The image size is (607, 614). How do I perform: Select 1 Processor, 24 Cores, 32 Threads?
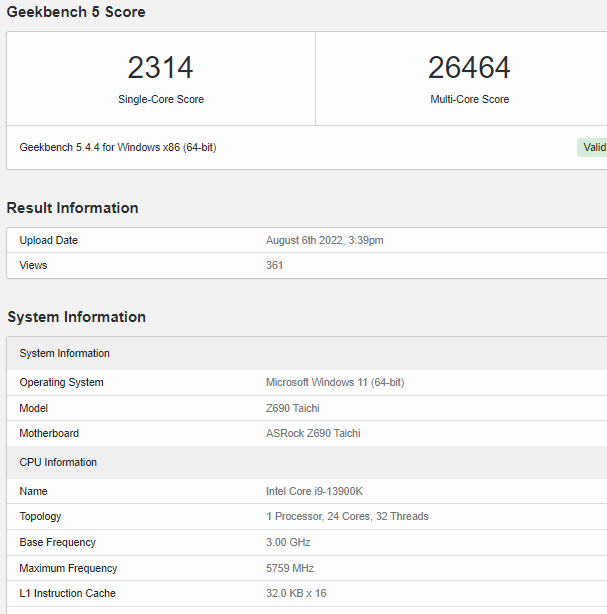coord(347,516)
